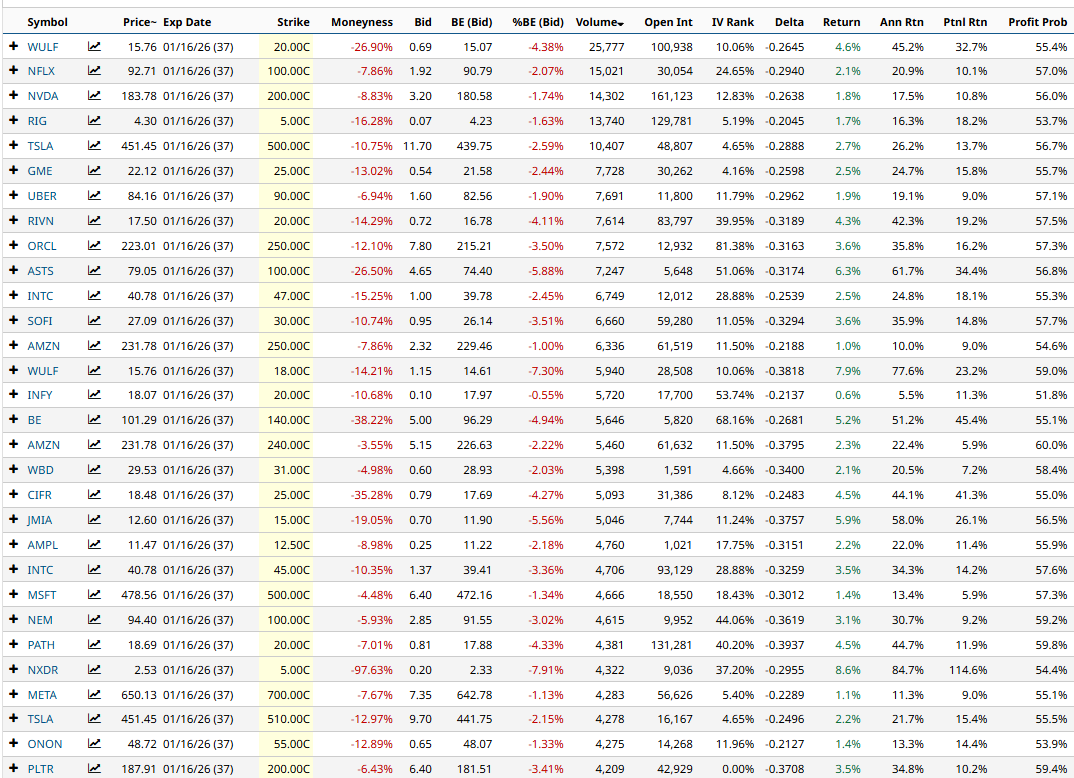Image resolution: width=1074 pixels, height=778 pixels.
Task: Sort by Delta column header
Action: click(x=789, y=22)
